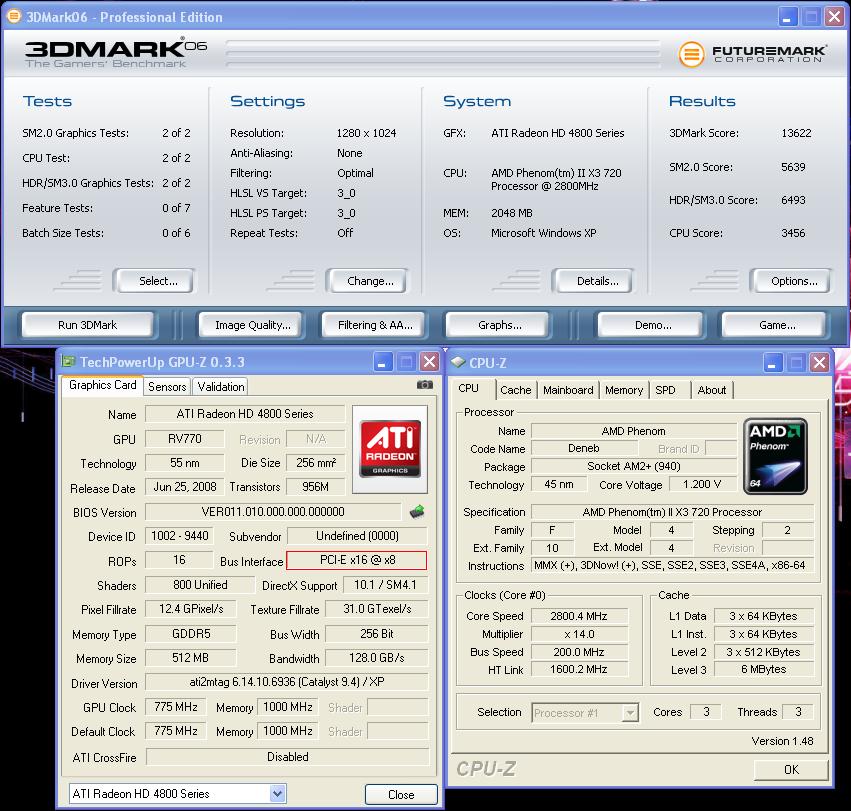This screenshot has height=811, width=851.
Task: Click the Cores count value in CPU-Z
Action: 706,712
